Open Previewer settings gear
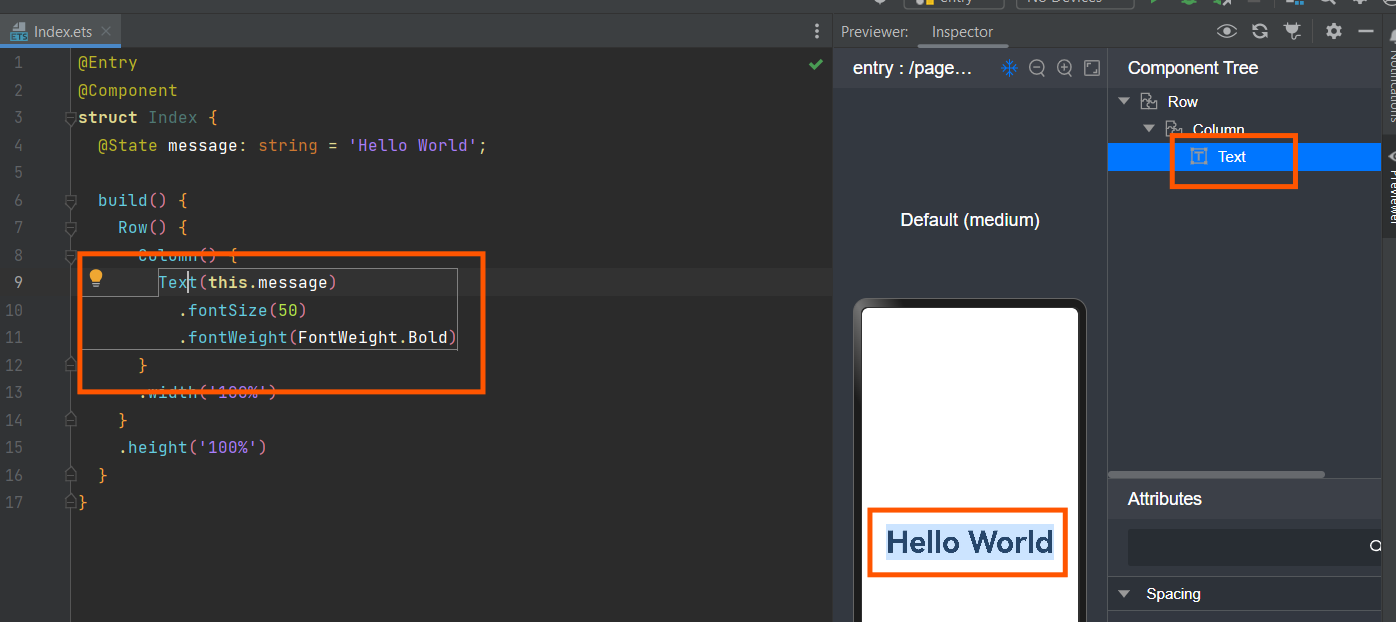The image size is (1396, 622). (1334, 32)
